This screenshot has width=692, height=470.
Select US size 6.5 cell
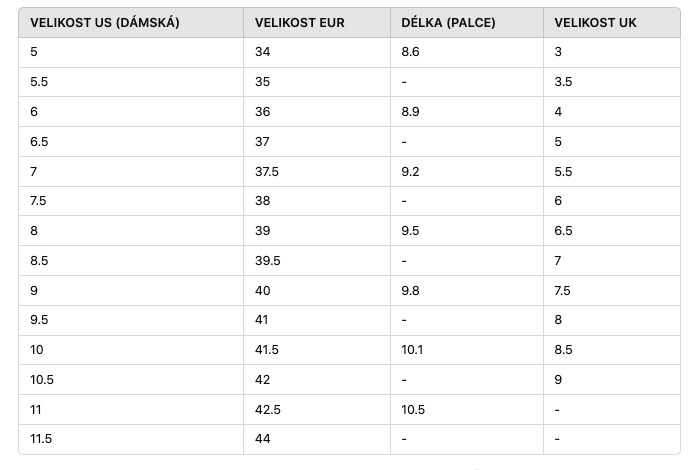(131, 142)
